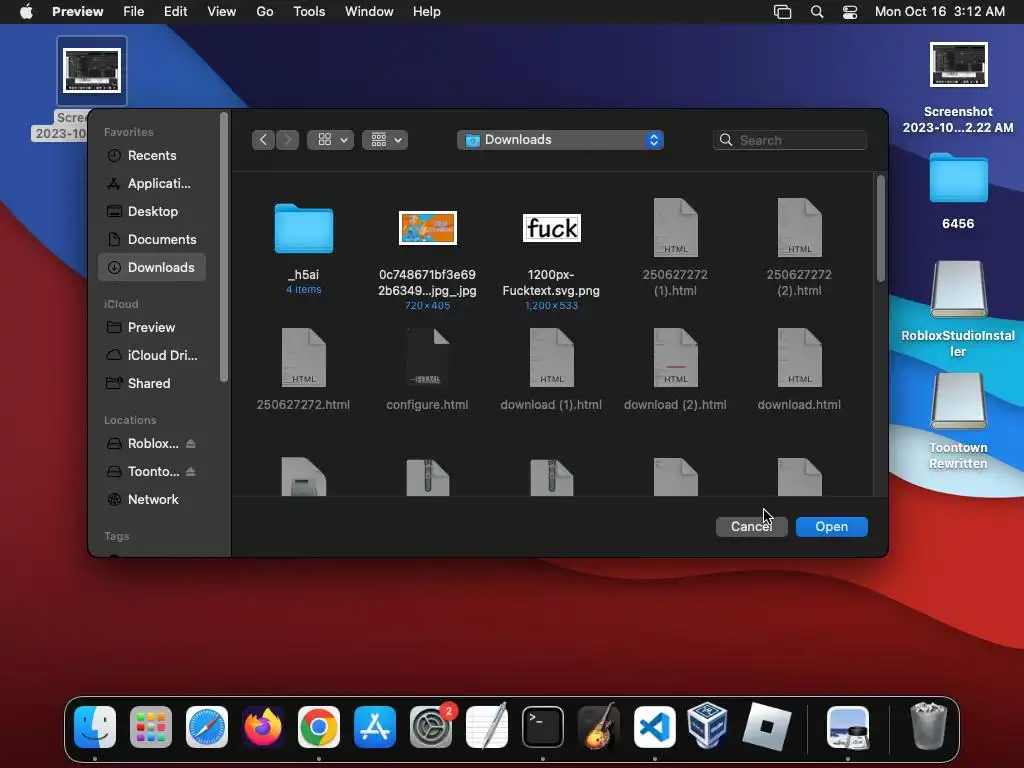
Task: Select Downloads in the sidebar
Action: [152, 268]
